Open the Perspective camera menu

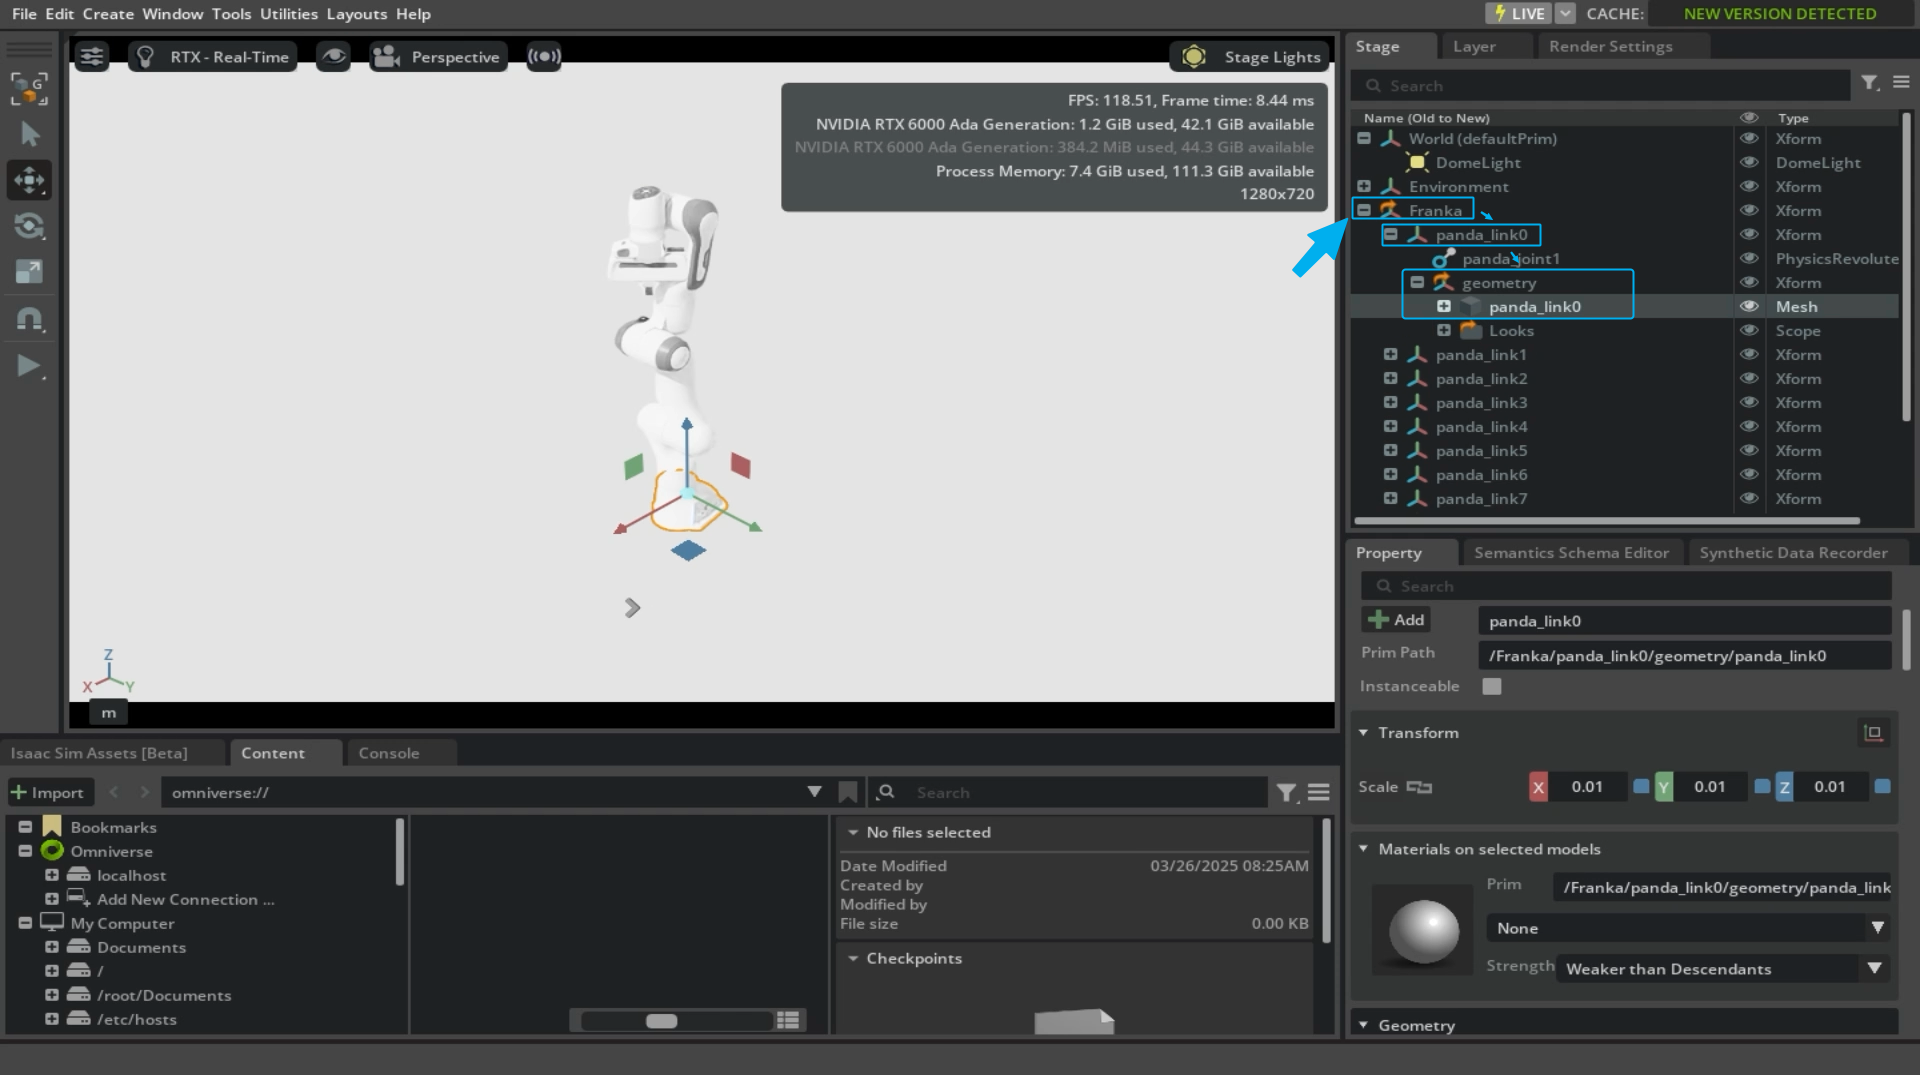436,57
